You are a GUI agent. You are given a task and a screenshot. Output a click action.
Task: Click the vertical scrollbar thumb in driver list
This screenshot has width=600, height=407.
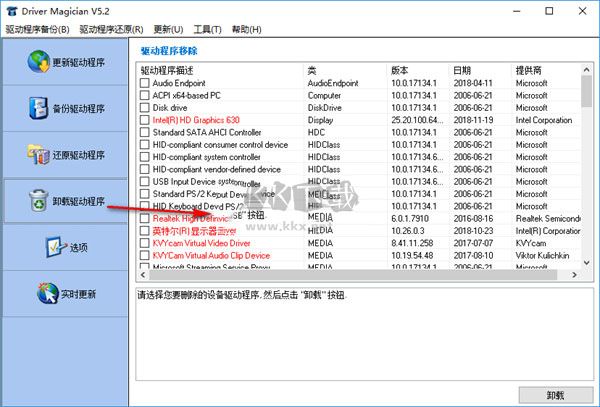(x=587, y=91)
